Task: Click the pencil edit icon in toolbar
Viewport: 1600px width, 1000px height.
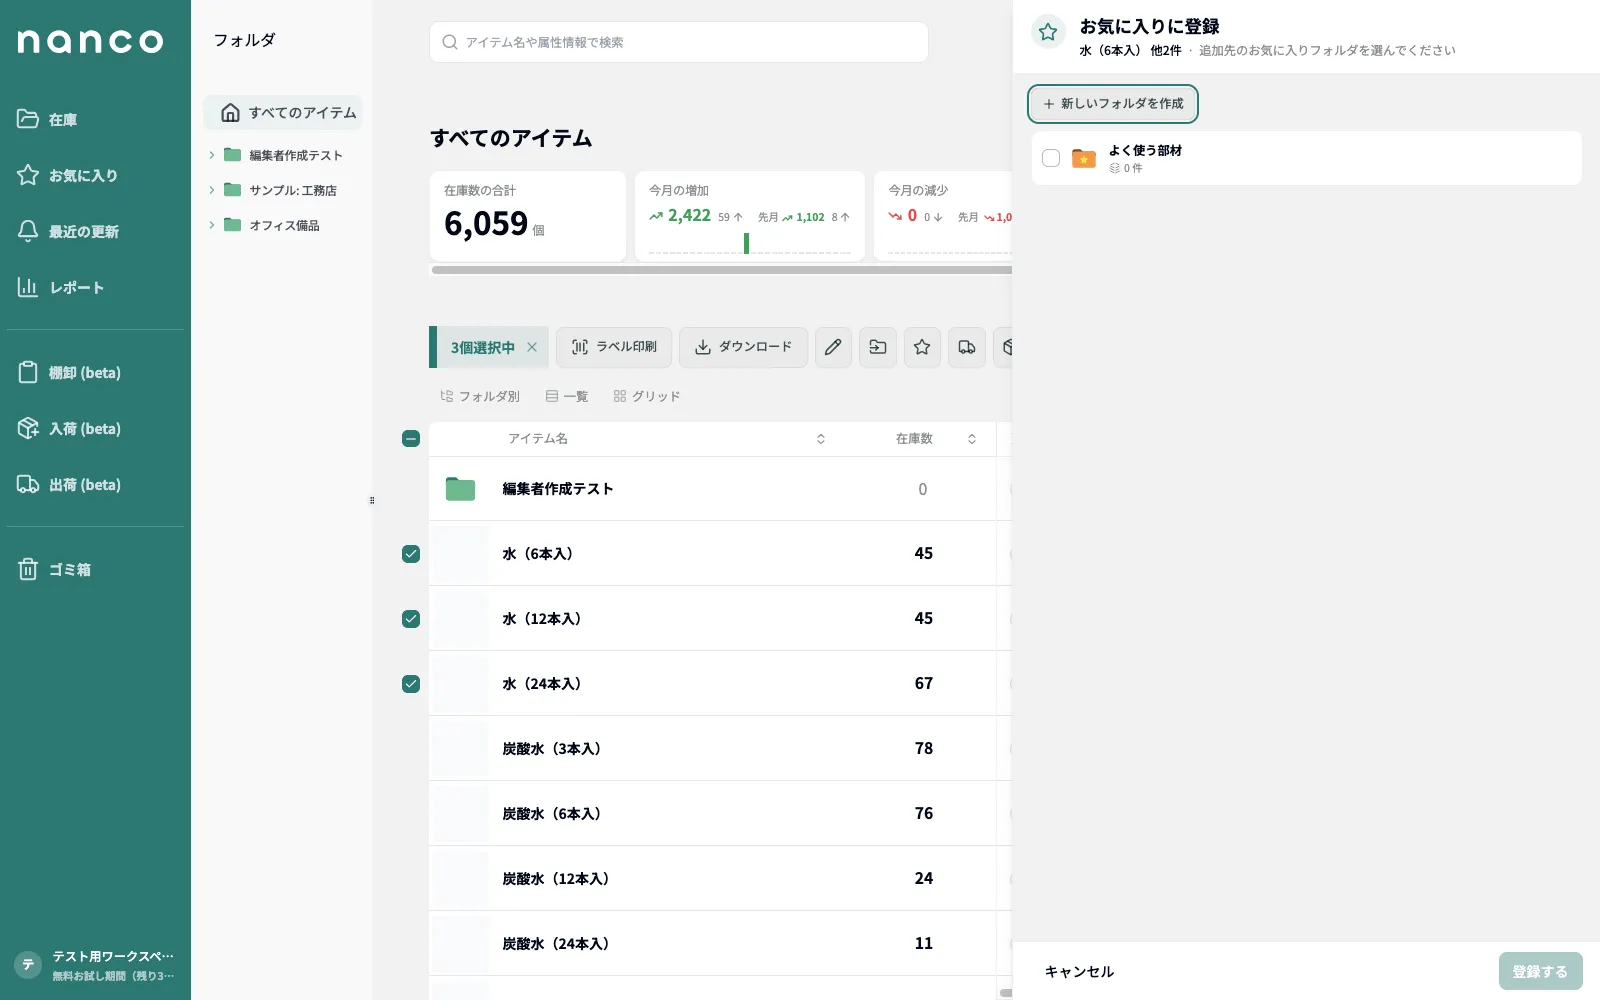Action: pyautogui.click(x=833, y=347)
